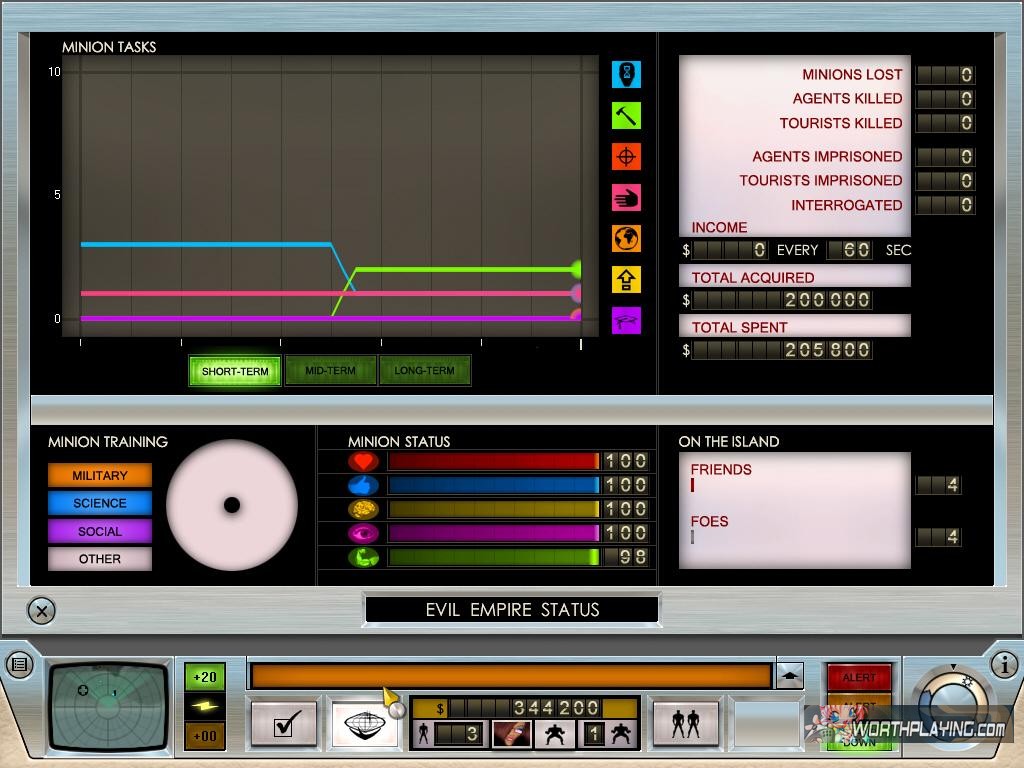Open the two-minions management button
This screenshot has height=768, width=1024.
click(x=686, y=723)
